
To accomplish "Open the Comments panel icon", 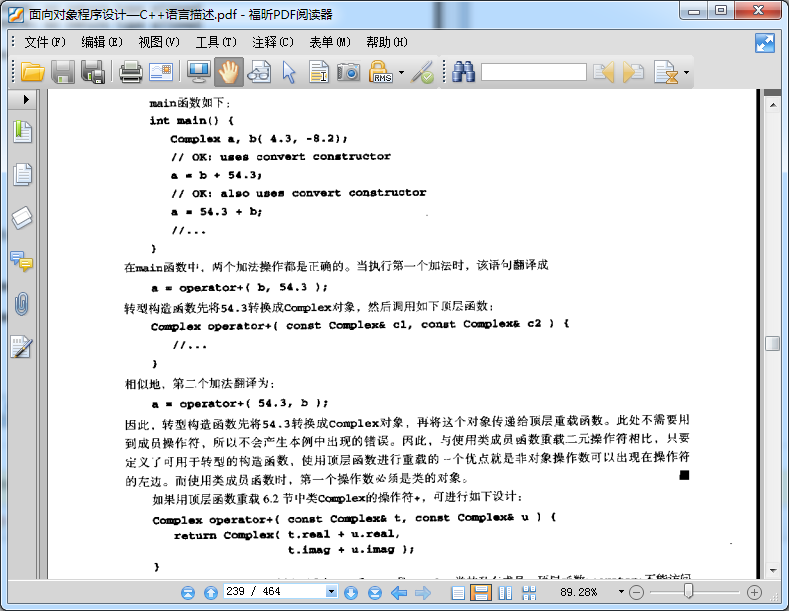I will tap(22, 262).
